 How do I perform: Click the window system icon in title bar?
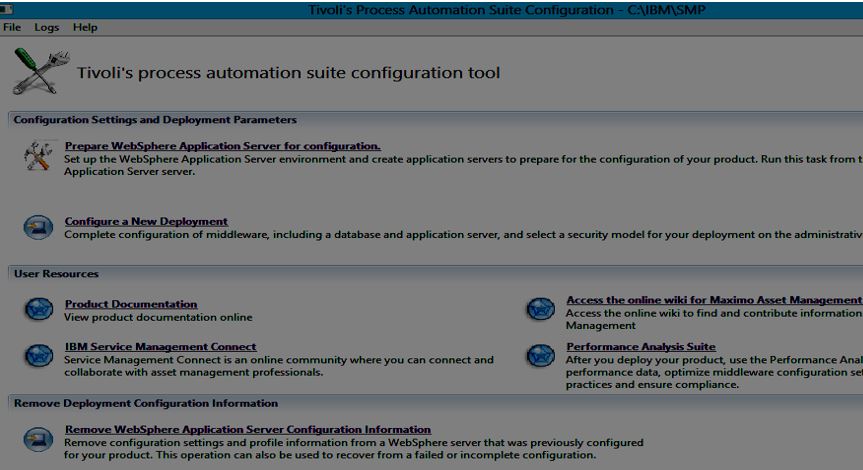click(7, 9)
